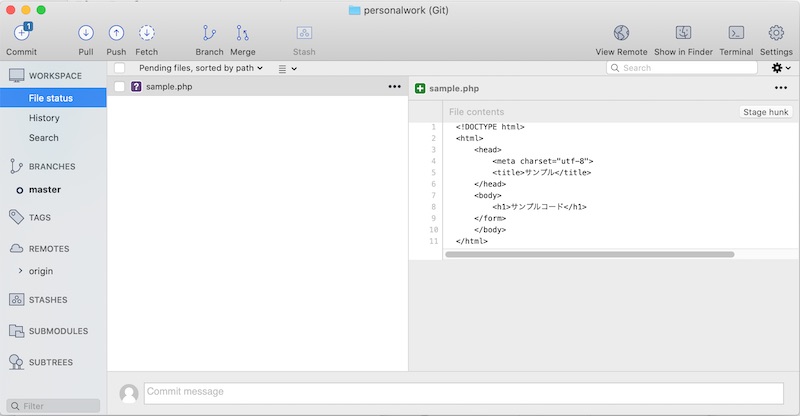Click the horizontal scrollbar under the file contents
This screenshot has height=416, width=800.
tap(590, 254)
